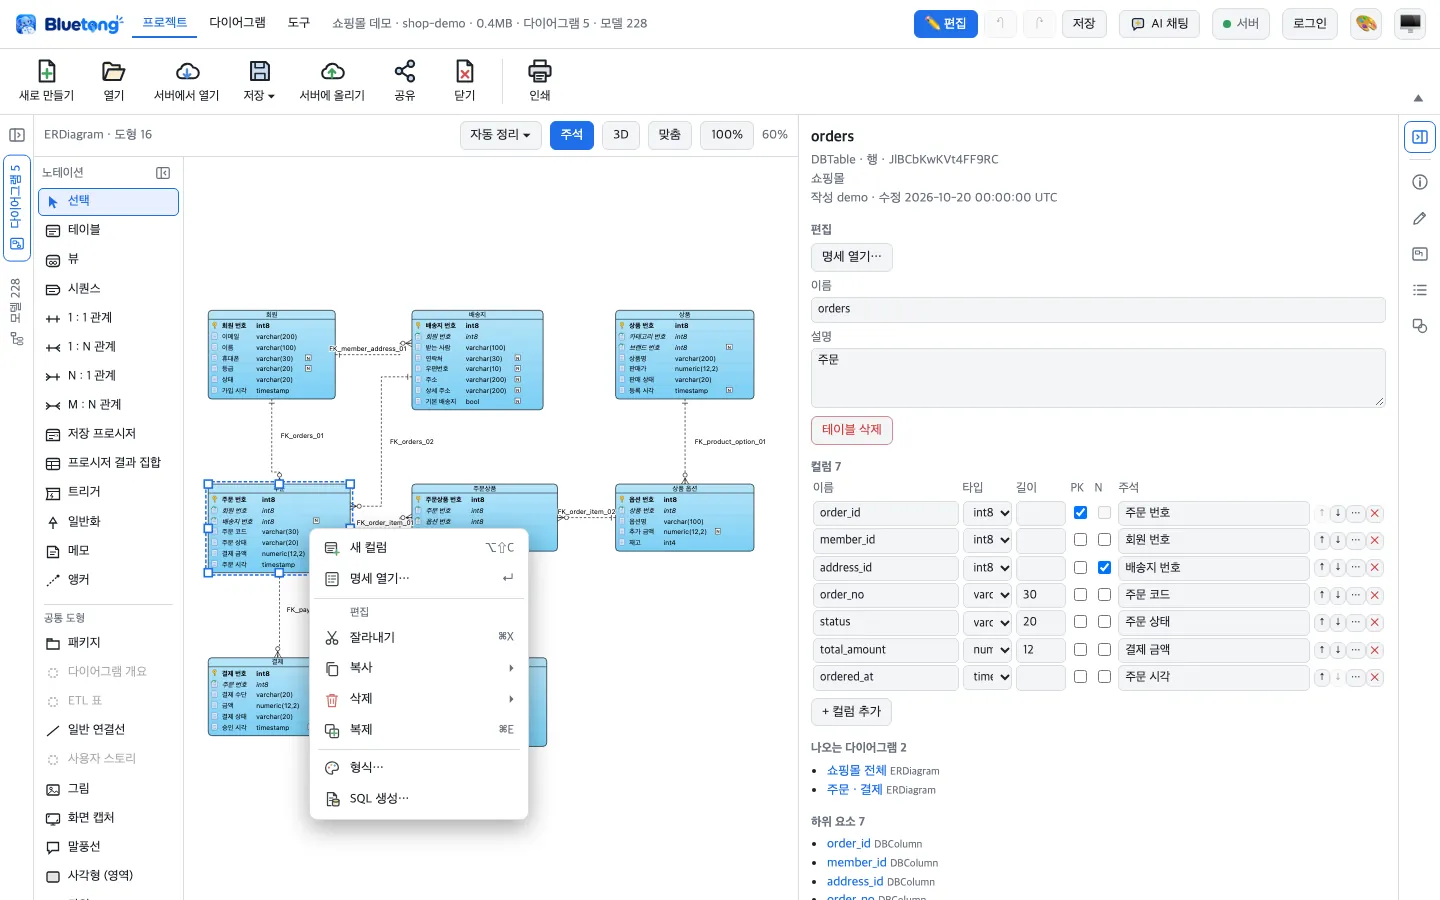
Task: Click the 닫기 close document icon
Action: 465,71
